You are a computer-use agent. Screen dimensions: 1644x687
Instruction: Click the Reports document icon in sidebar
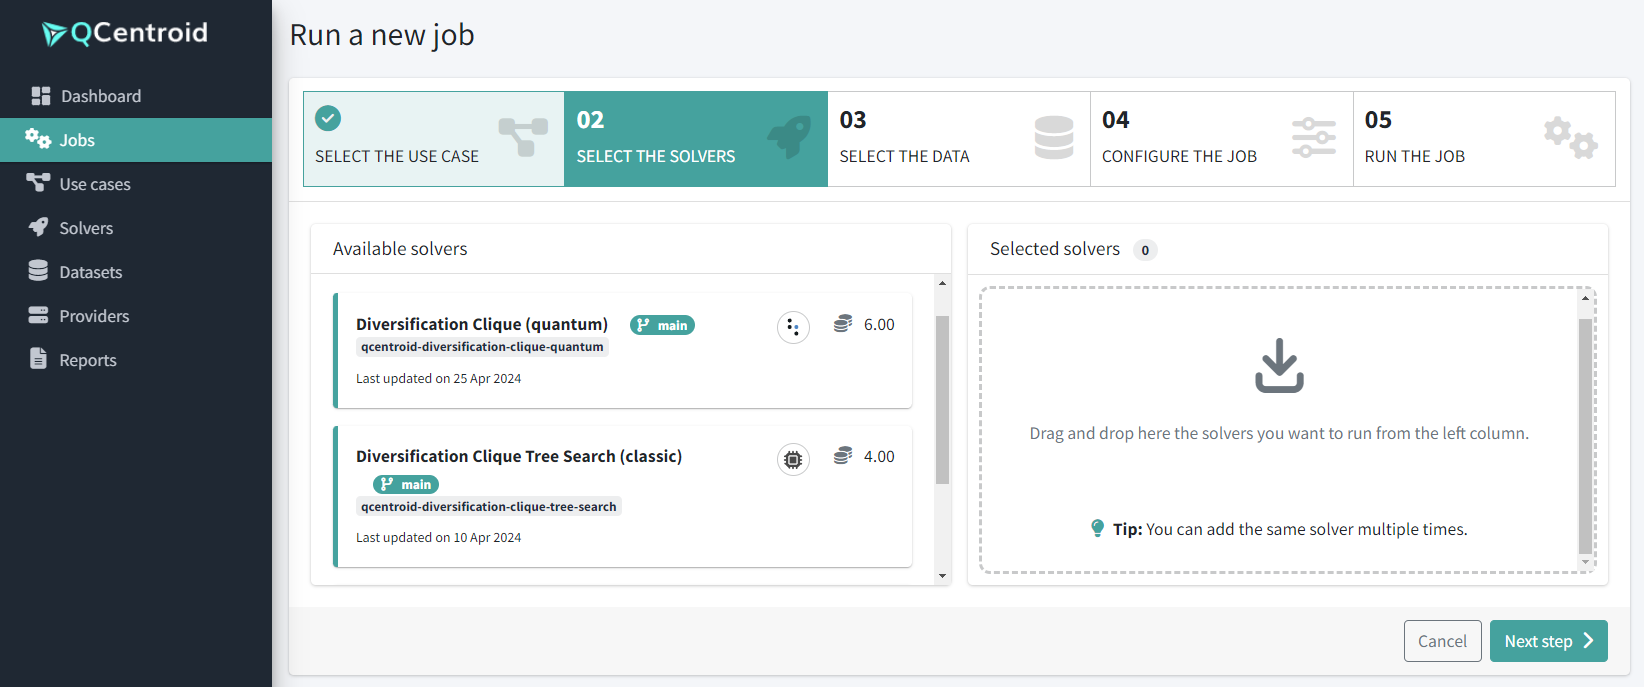click(x=39, y=359)
